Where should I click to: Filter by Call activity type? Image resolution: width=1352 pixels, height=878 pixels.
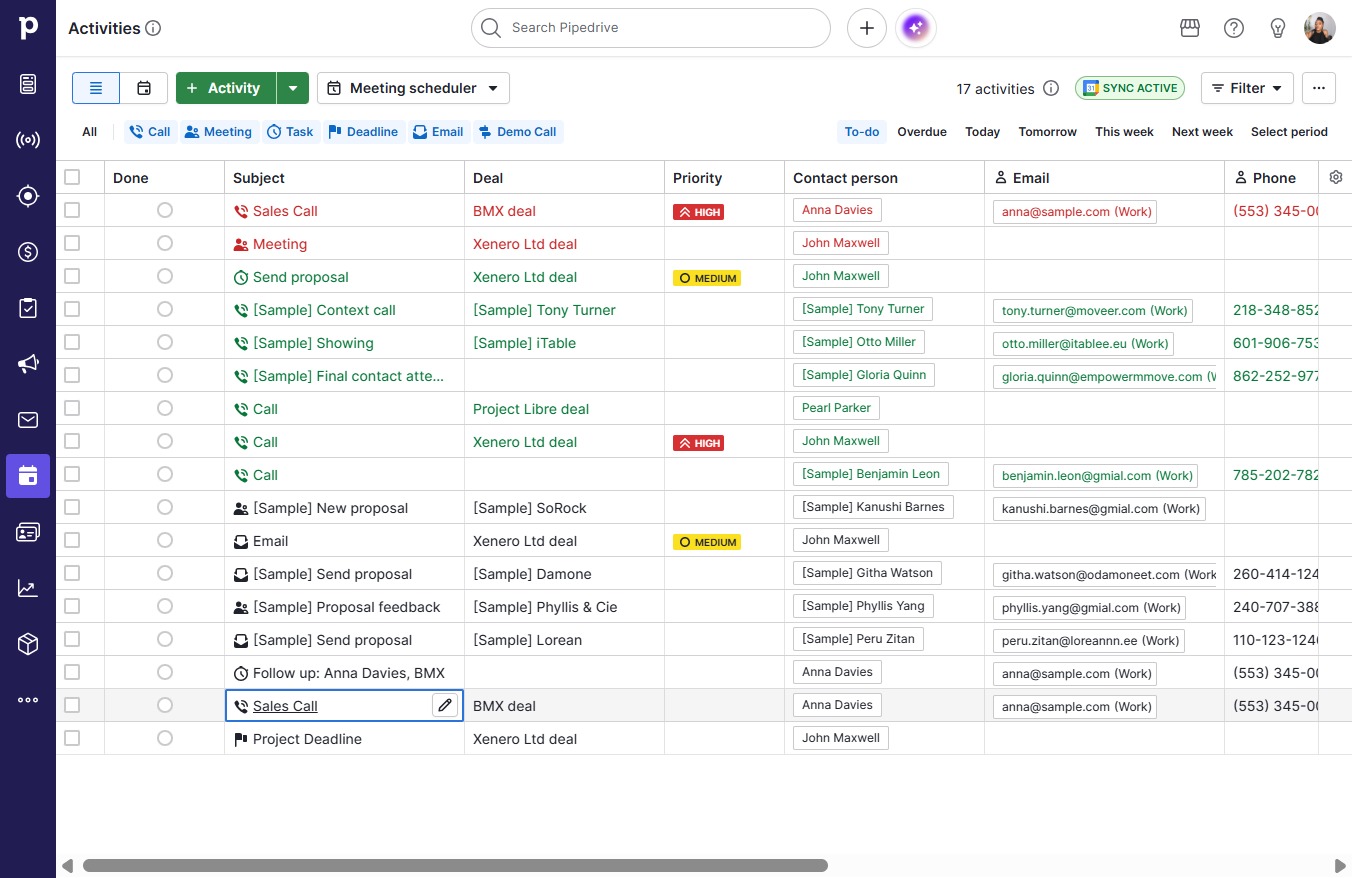tap(149, 132)
